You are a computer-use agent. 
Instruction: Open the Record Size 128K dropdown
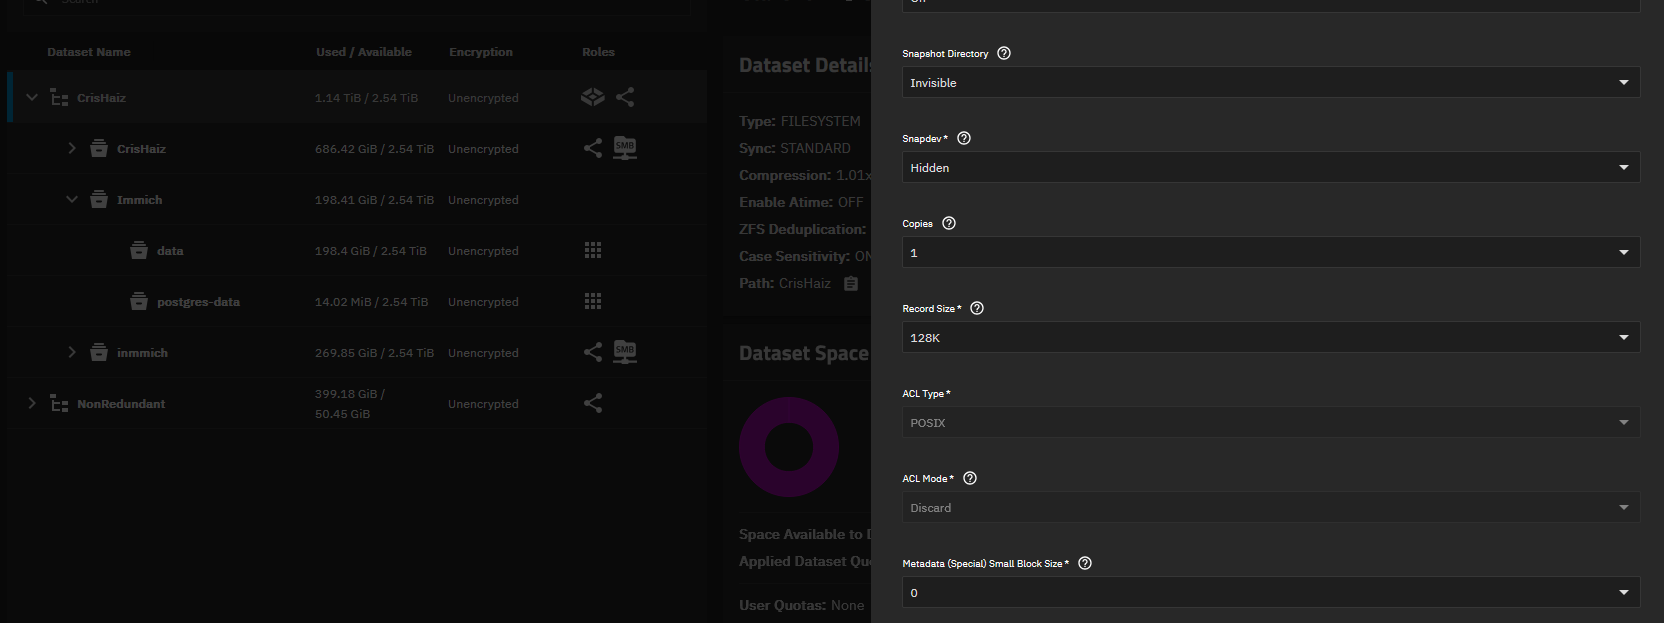coord(1270,337)
